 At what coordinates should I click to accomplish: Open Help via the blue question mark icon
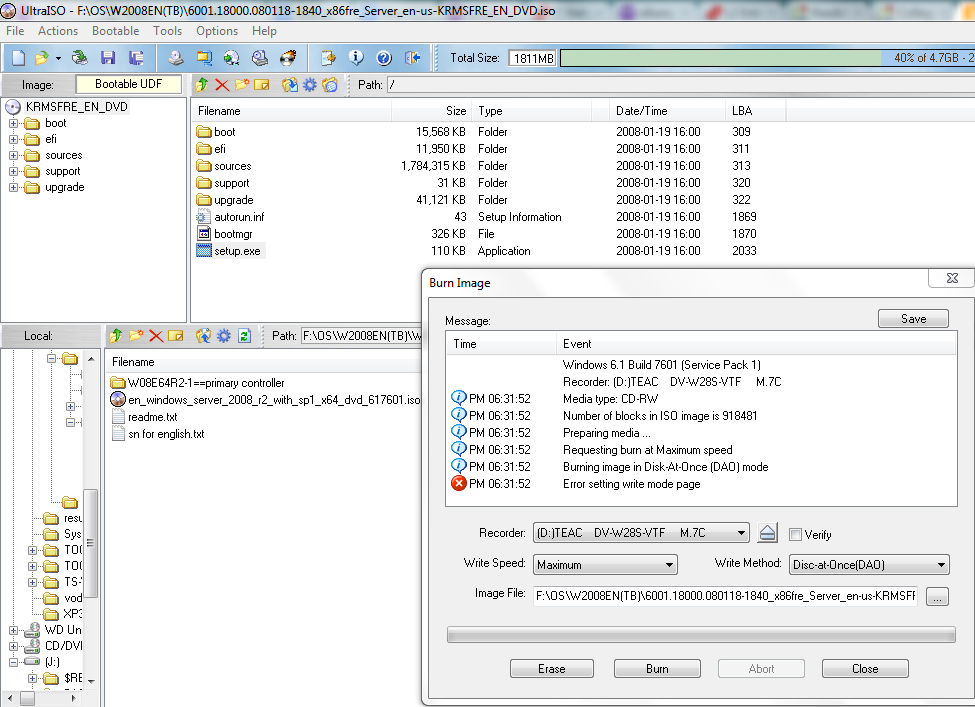[384, 58]
